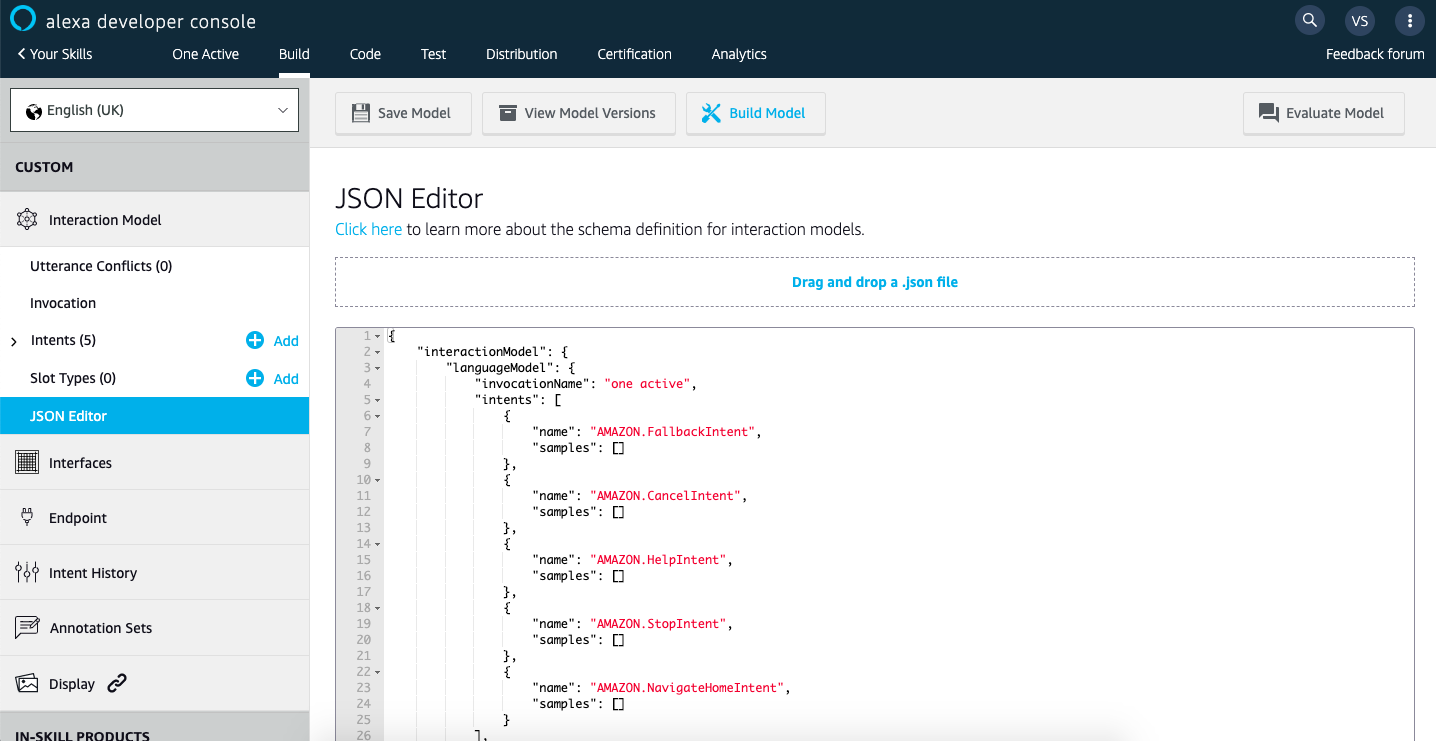This screenshot has width=1436, height=741.
Task: Click the Save Model button
Action: (x=403, y=113)
